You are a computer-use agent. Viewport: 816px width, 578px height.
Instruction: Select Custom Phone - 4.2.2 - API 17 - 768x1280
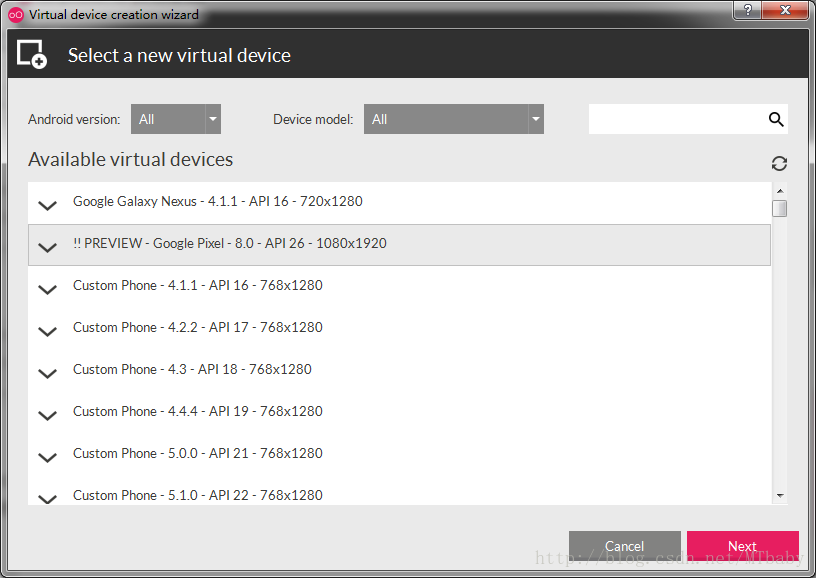[399, 329]
